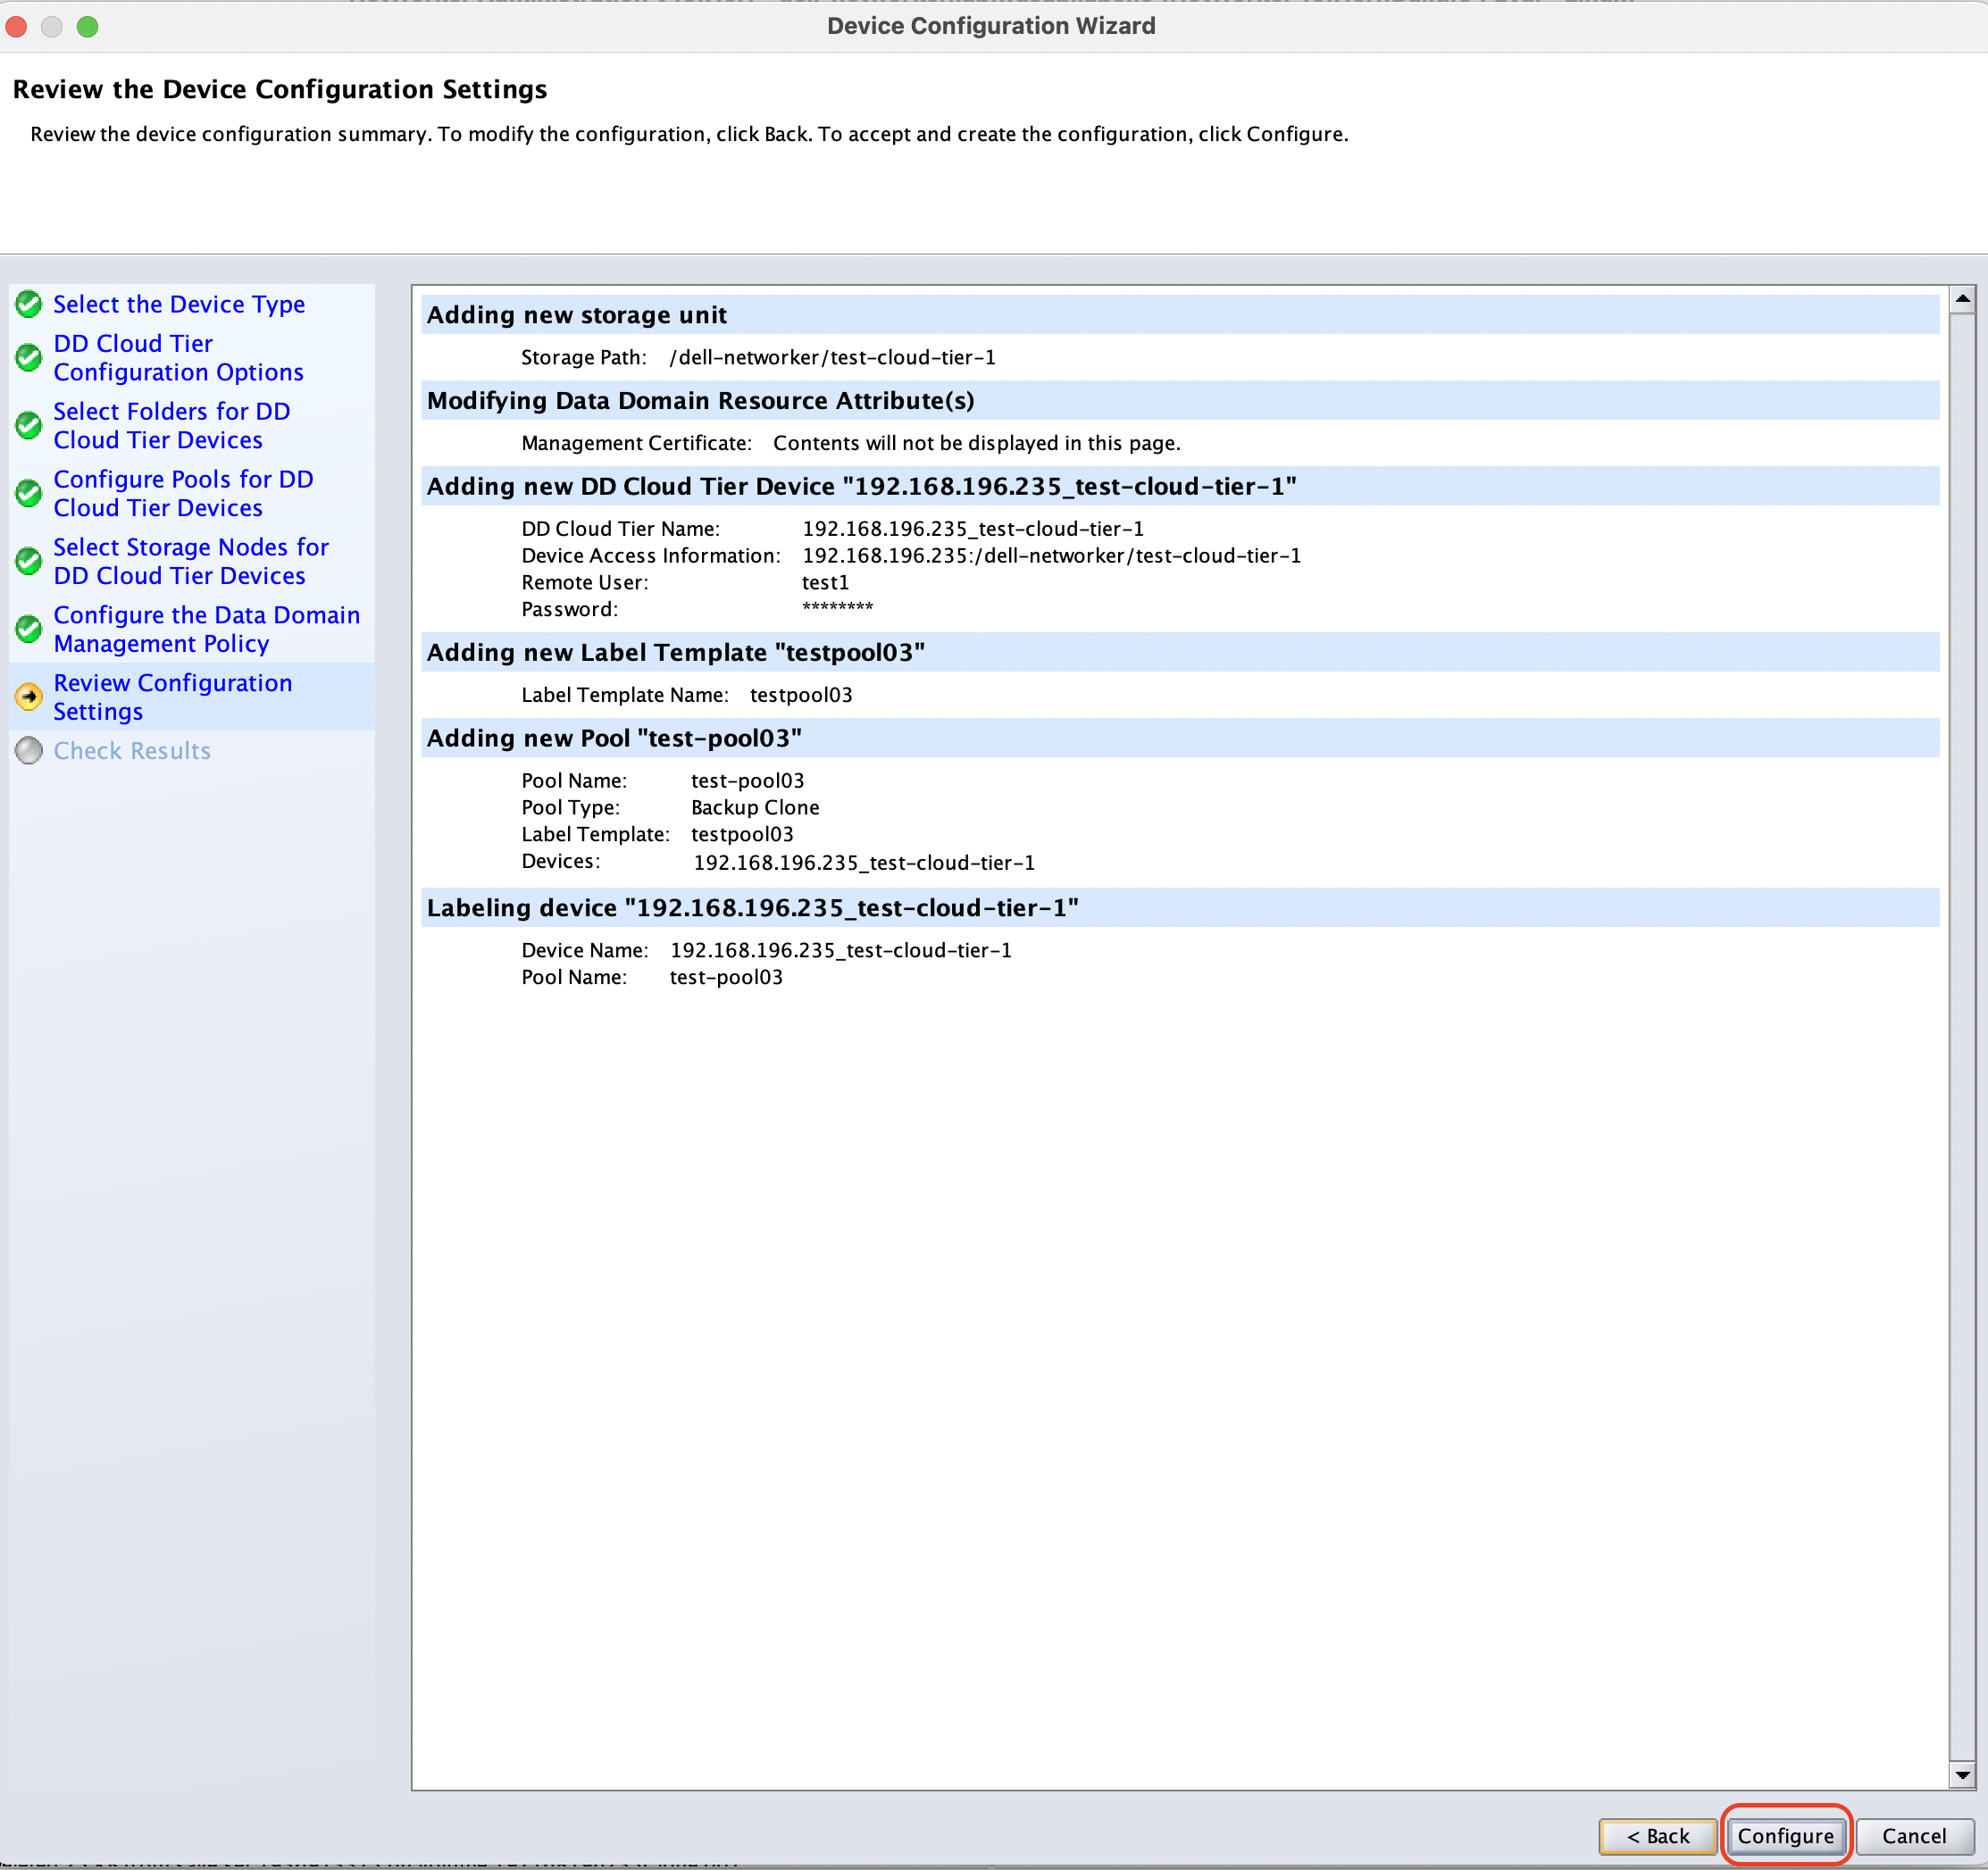Screen dimensions: 1988x1870
Task: Click the Adding new Label Template header
Action: point(1180,653)
